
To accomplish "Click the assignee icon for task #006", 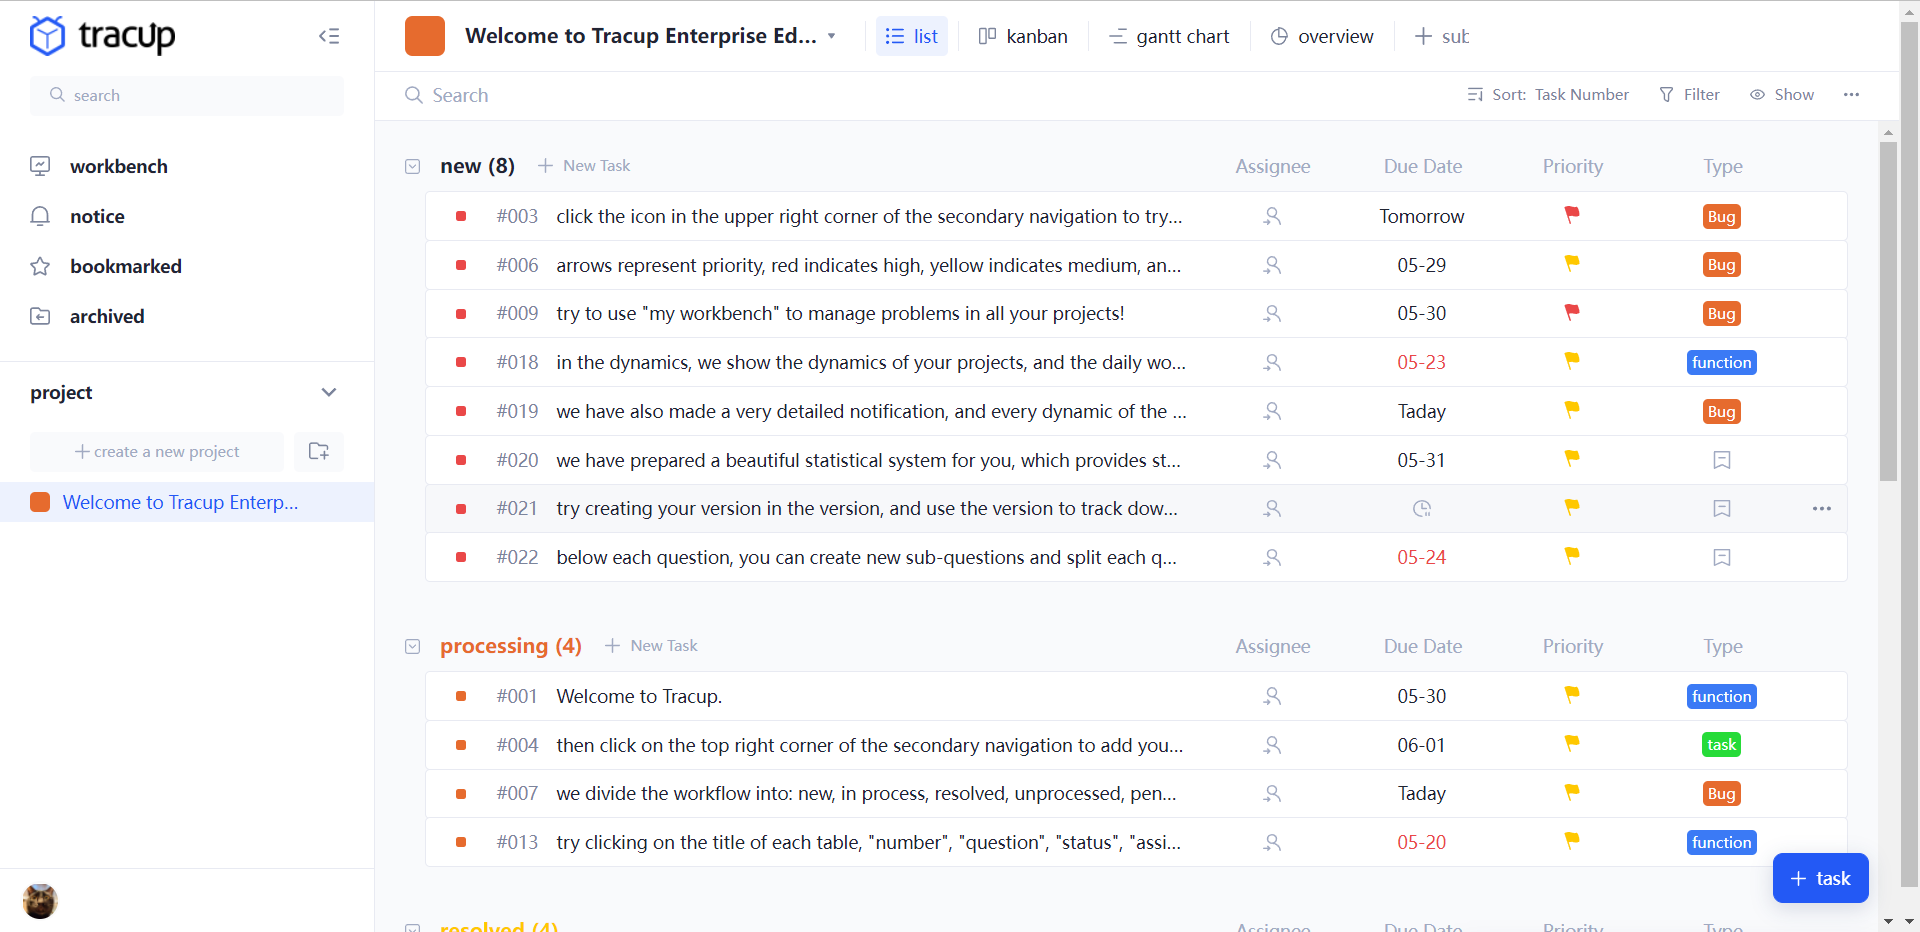I will [1271, 265].
